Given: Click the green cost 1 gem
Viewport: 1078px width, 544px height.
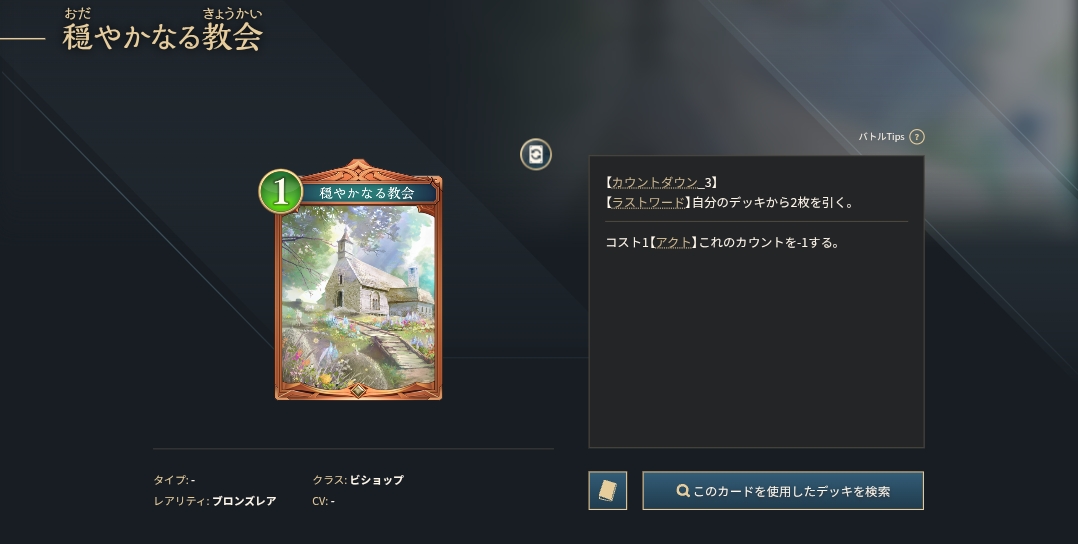Looking at the screenshot, I should (280, 192).
